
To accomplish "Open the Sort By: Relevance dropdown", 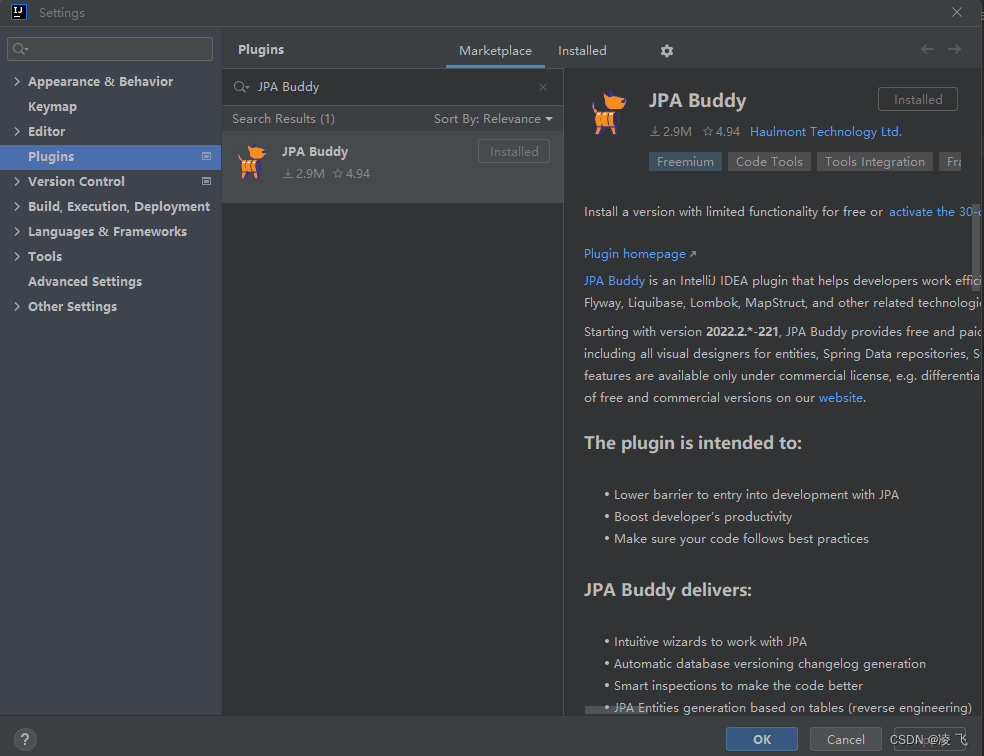I will (x=493, y=119).
